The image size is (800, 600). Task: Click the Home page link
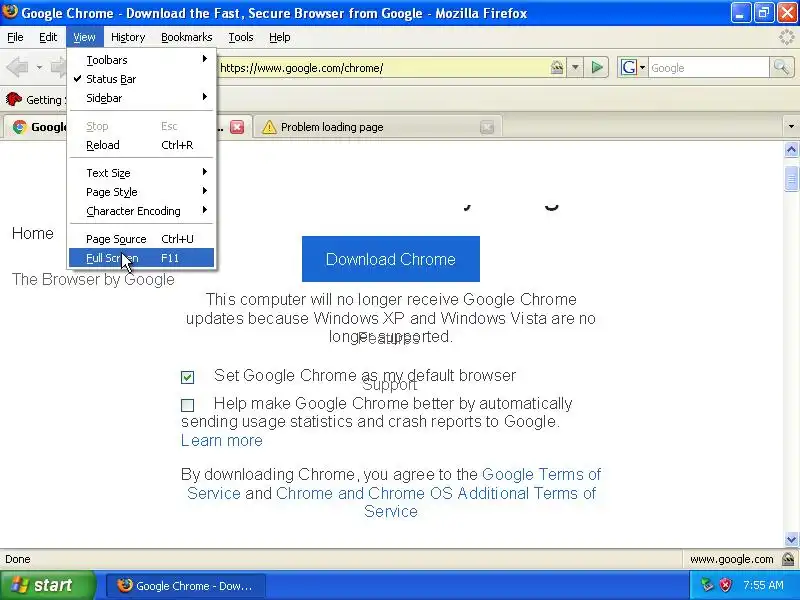click(x=33, y=233)
